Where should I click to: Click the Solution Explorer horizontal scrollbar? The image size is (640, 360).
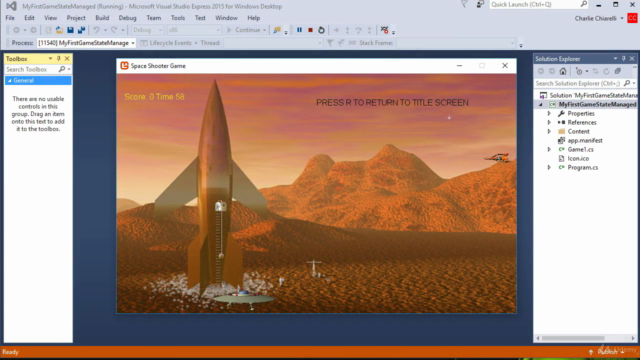(573, 338)
